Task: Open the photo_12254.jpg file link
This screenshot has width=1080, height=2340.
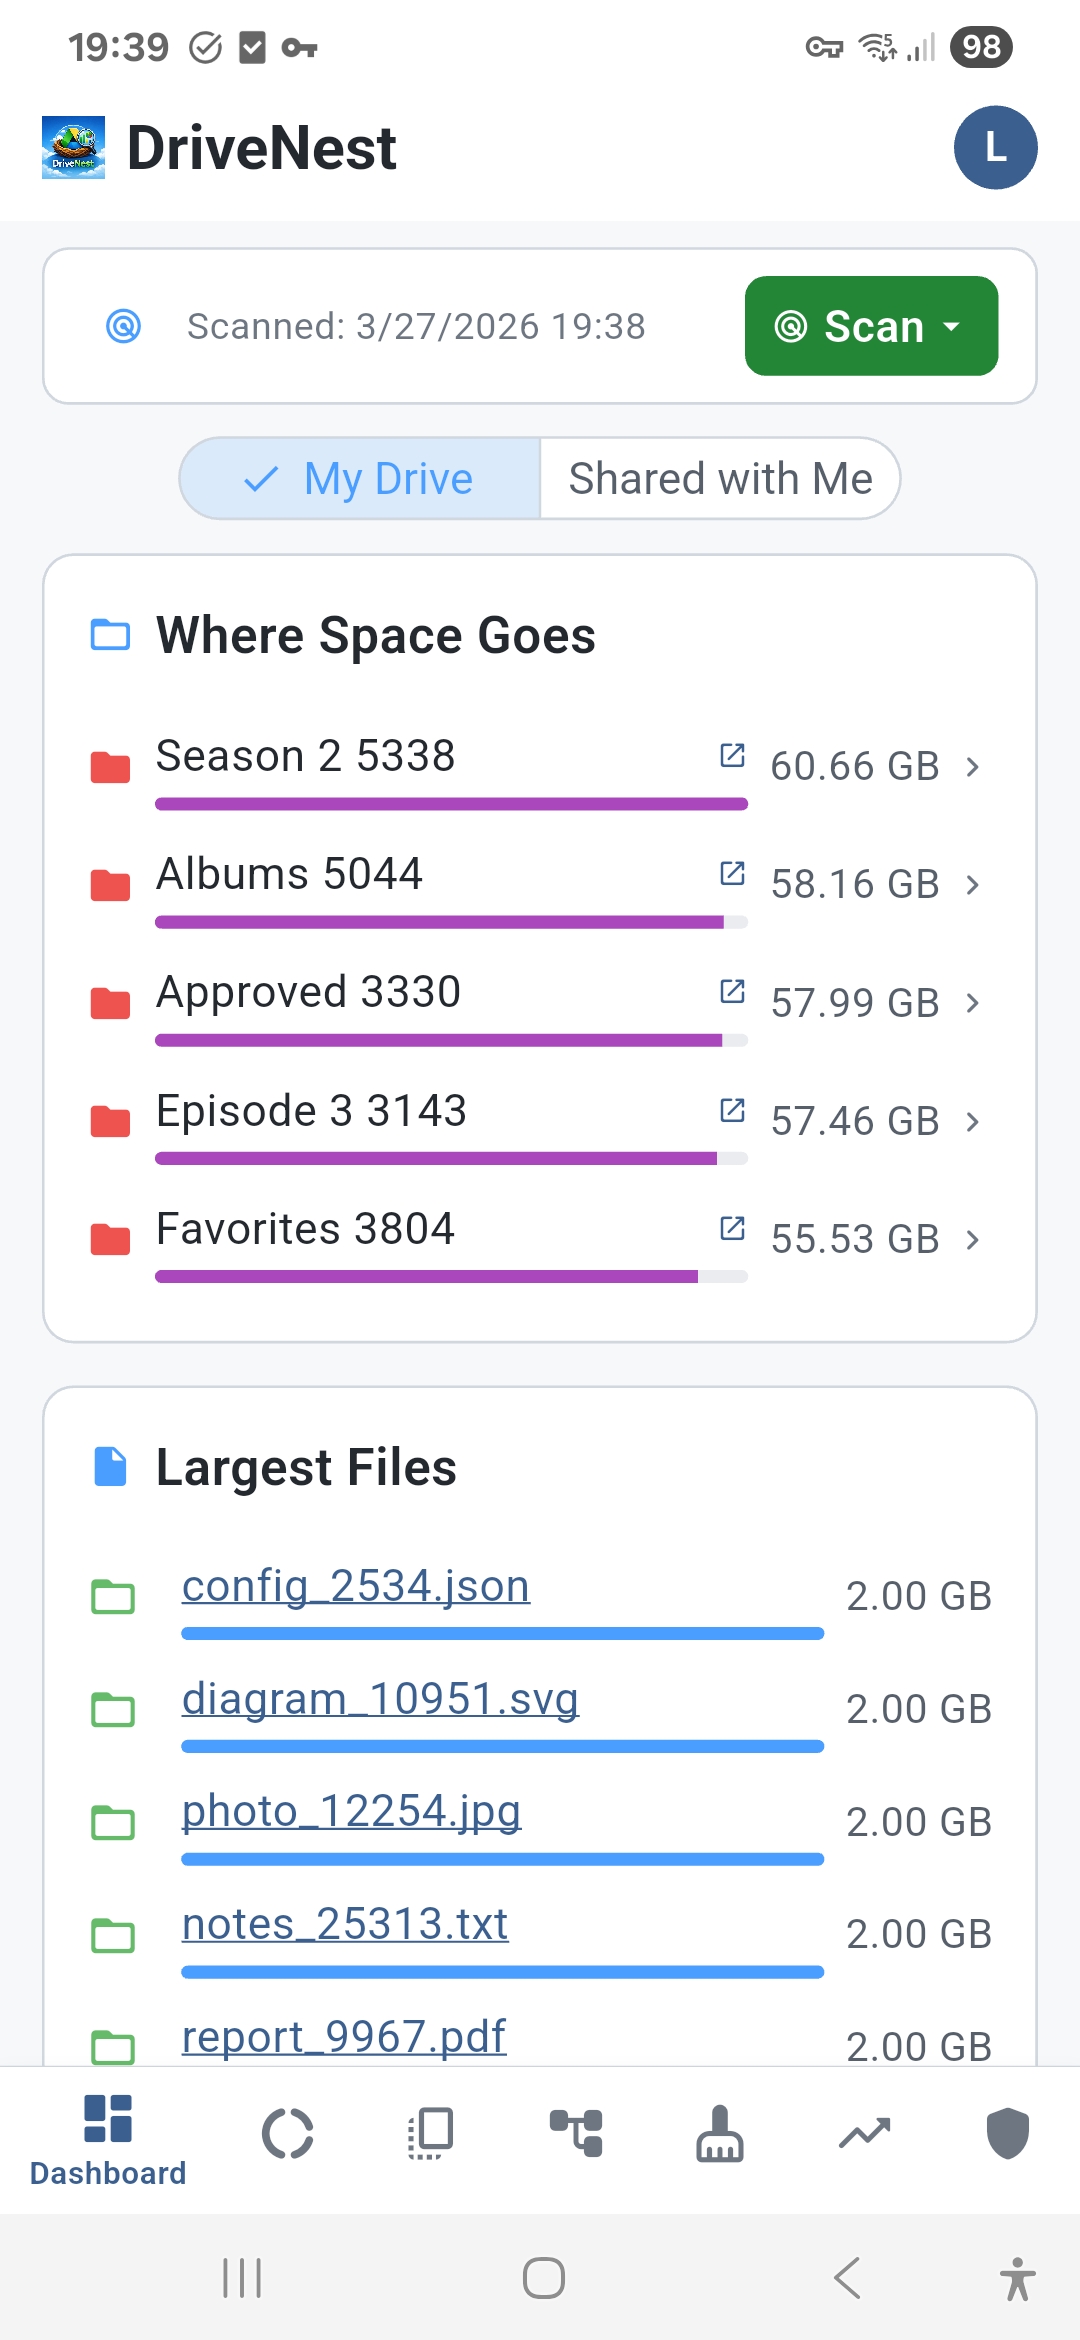Action: pyautogui.click(x=351, y=1811)
